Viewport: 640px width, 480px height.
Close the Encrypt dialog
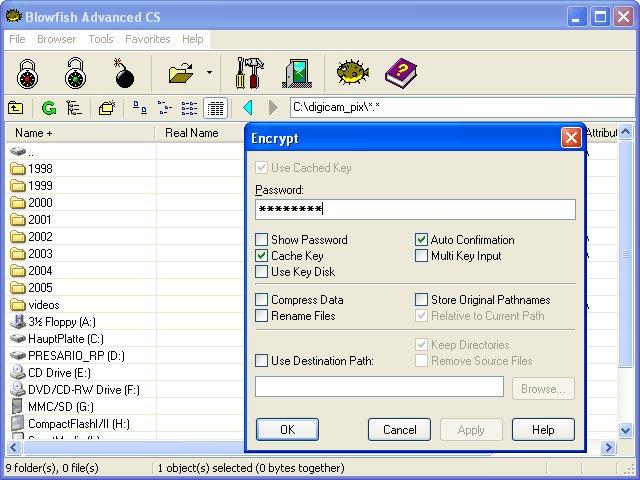coord(571,138)
